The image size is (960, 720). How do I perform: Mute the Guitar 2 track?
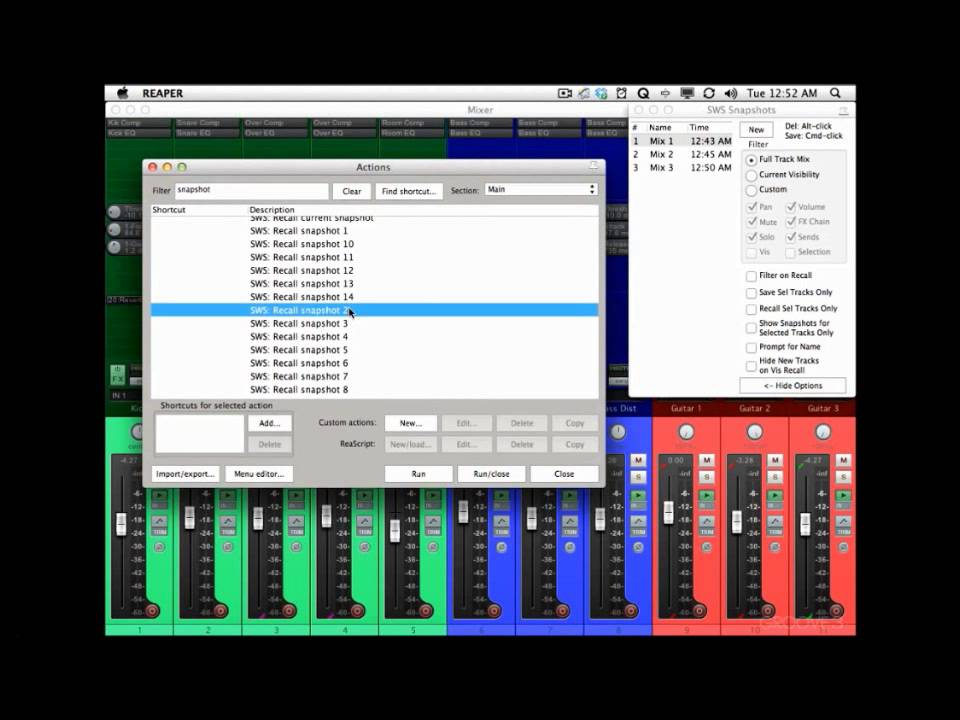775,460
